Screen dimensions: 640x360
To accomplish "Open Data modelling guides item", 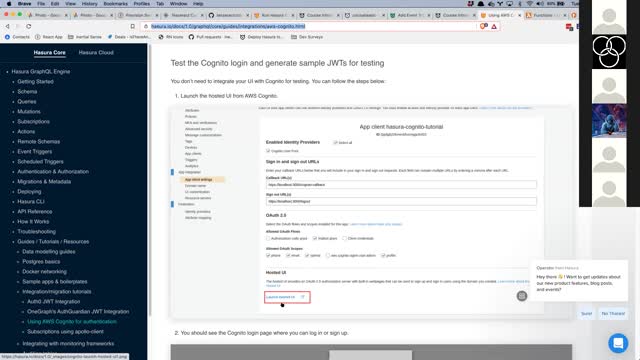I will pos(49,251).
